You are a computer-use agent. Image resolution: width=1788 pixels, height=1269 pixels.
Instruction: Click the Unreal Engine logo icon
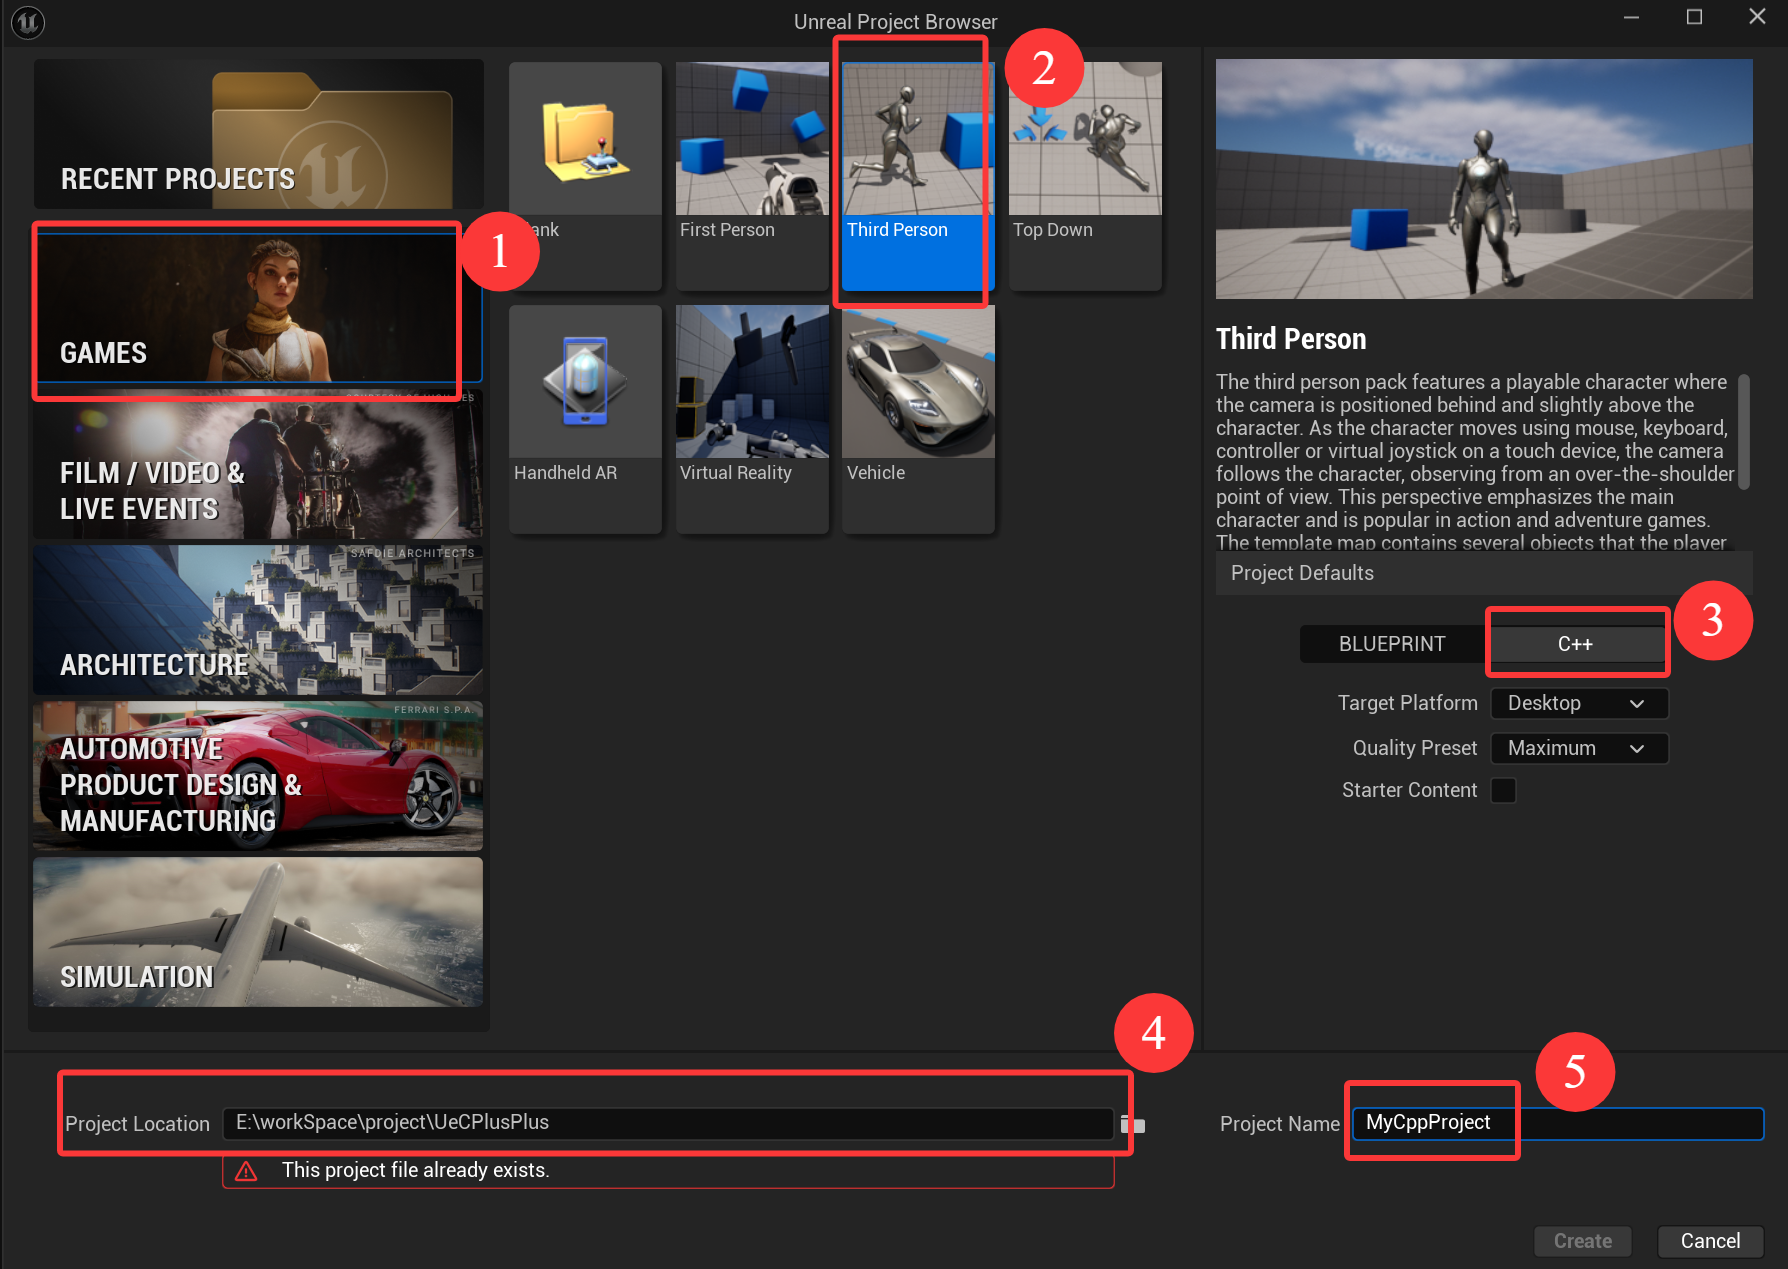[28, 22]
